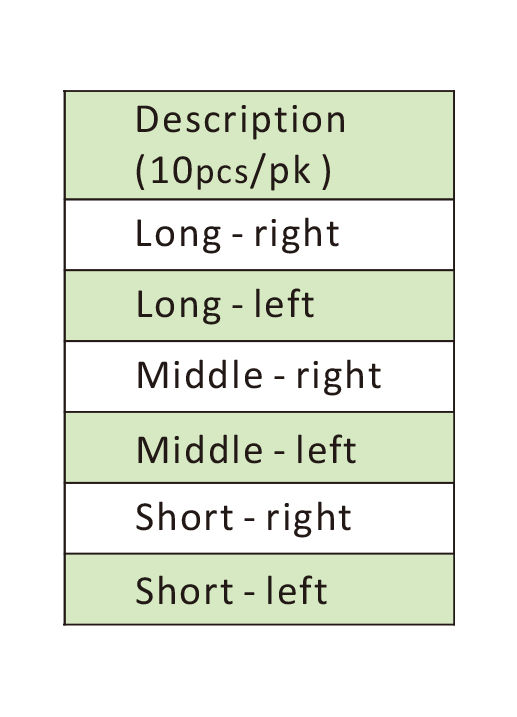Image resolution: width=517 pixels, height=717 pixels.
Task: Click "Middle" in the Middle - right row
Action: tap(200, 375)
